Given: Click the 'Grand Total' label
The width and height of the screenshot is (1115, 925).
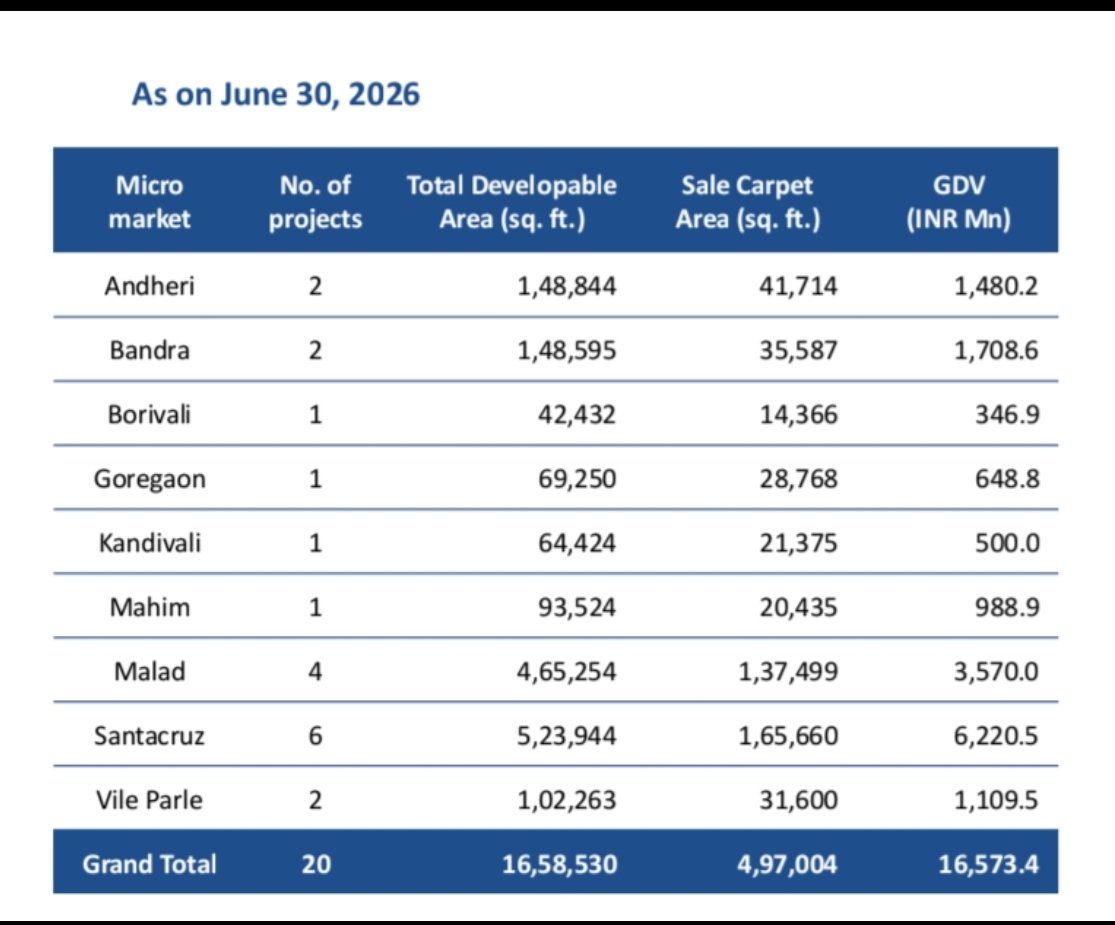Looking at the screenshot, I should [149, 864].
